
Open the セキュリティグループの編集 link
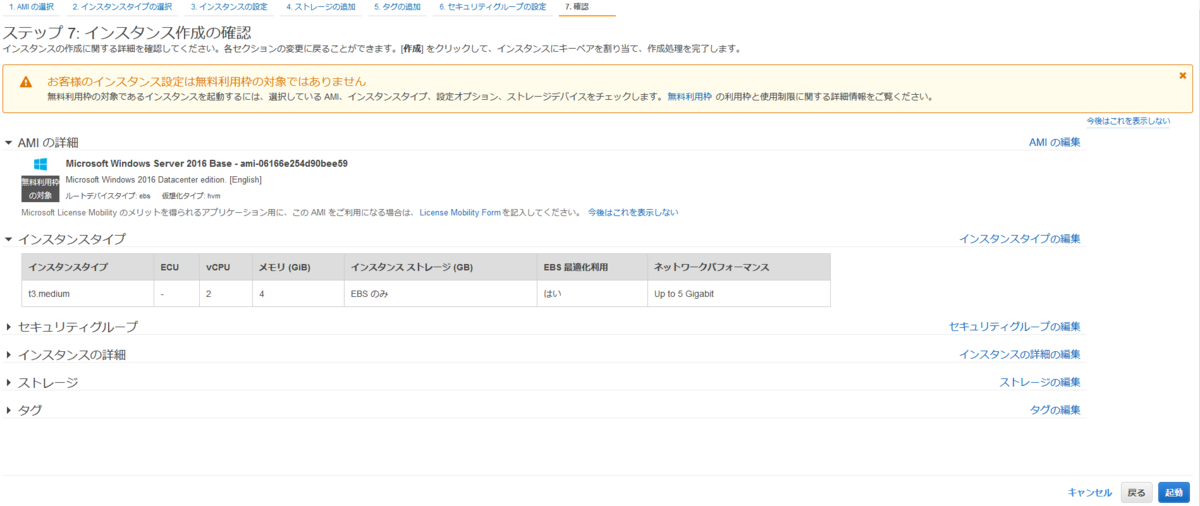click(1015, 327)
